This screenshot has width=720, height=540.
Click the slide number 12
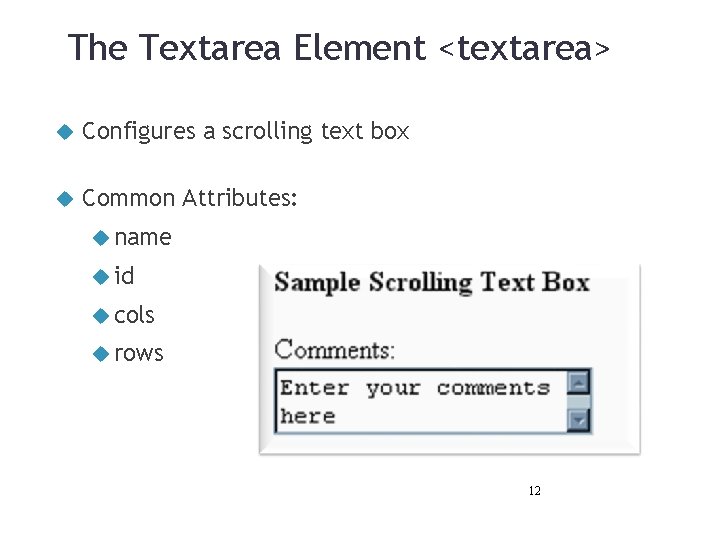(534, 491)
